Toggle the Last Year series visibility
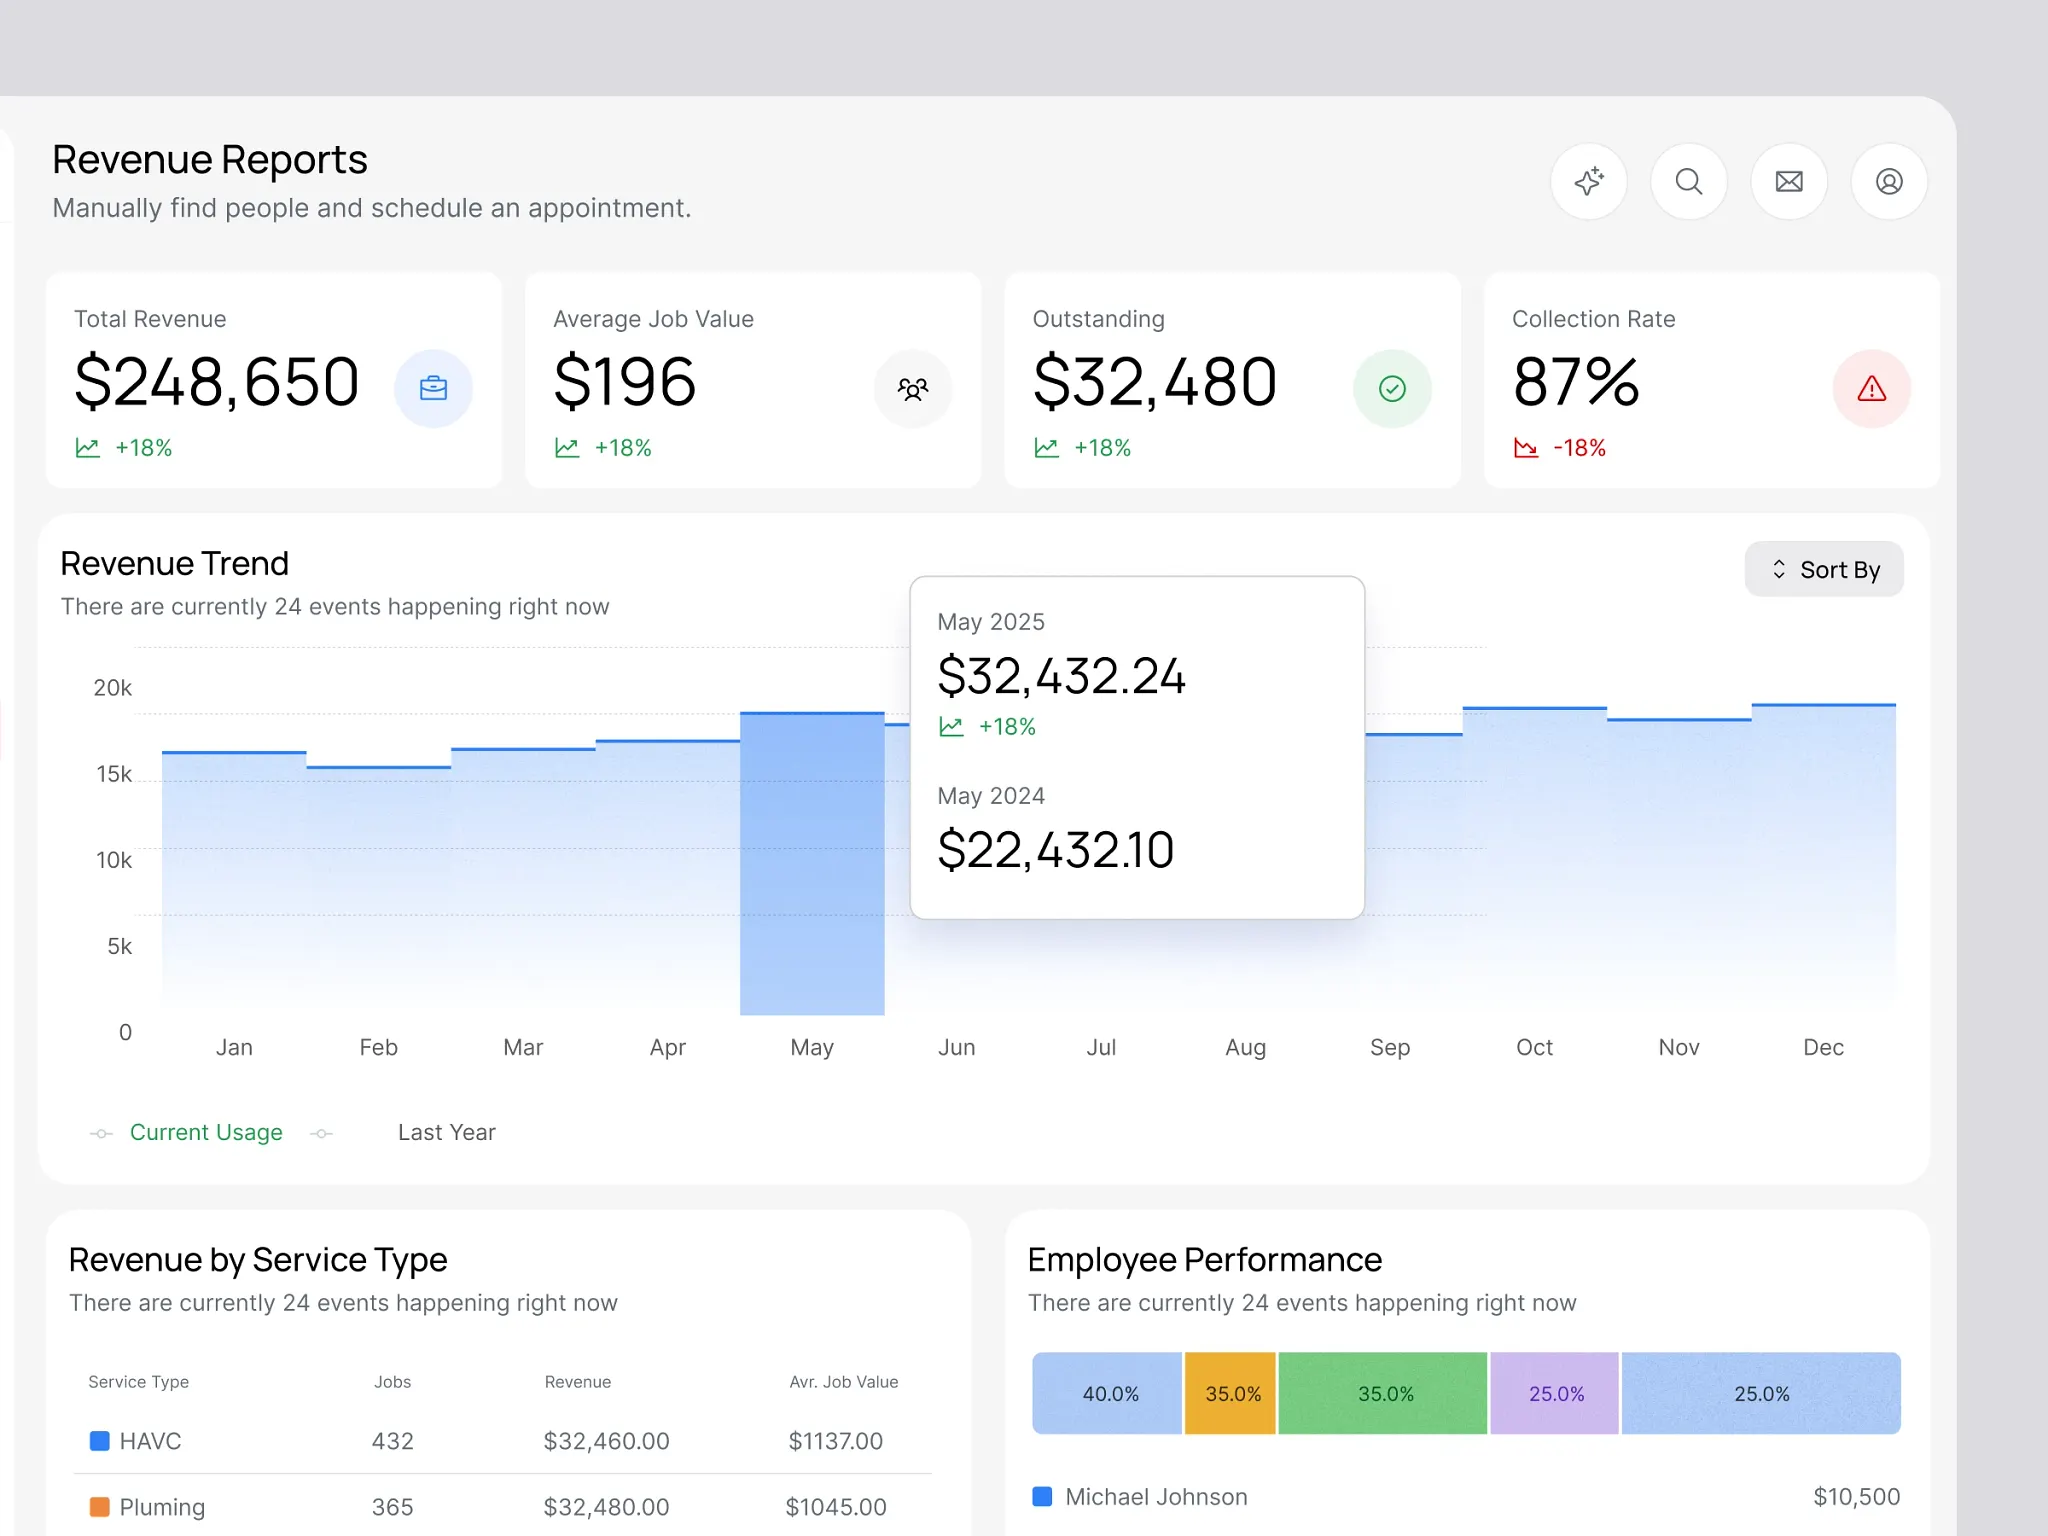The height and width of the screenshot is (1536, 2048). [322, 1133]
